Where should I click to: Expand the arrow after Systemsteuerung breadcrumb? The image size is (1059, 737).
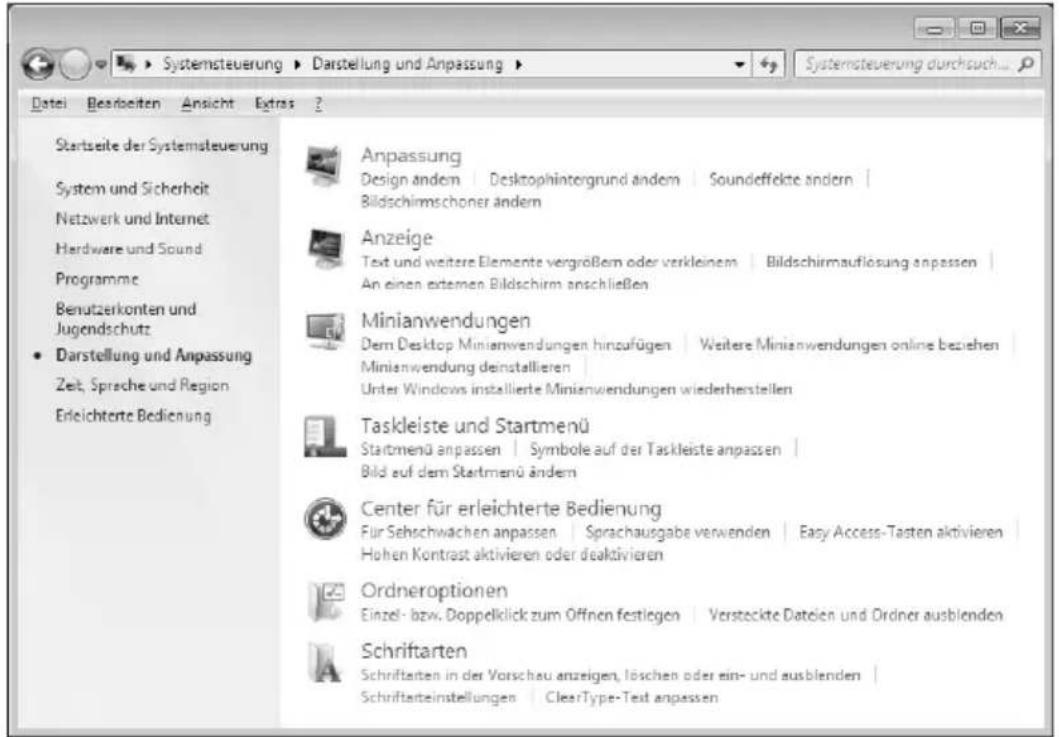pyautogui.click(x=298, y=65)
